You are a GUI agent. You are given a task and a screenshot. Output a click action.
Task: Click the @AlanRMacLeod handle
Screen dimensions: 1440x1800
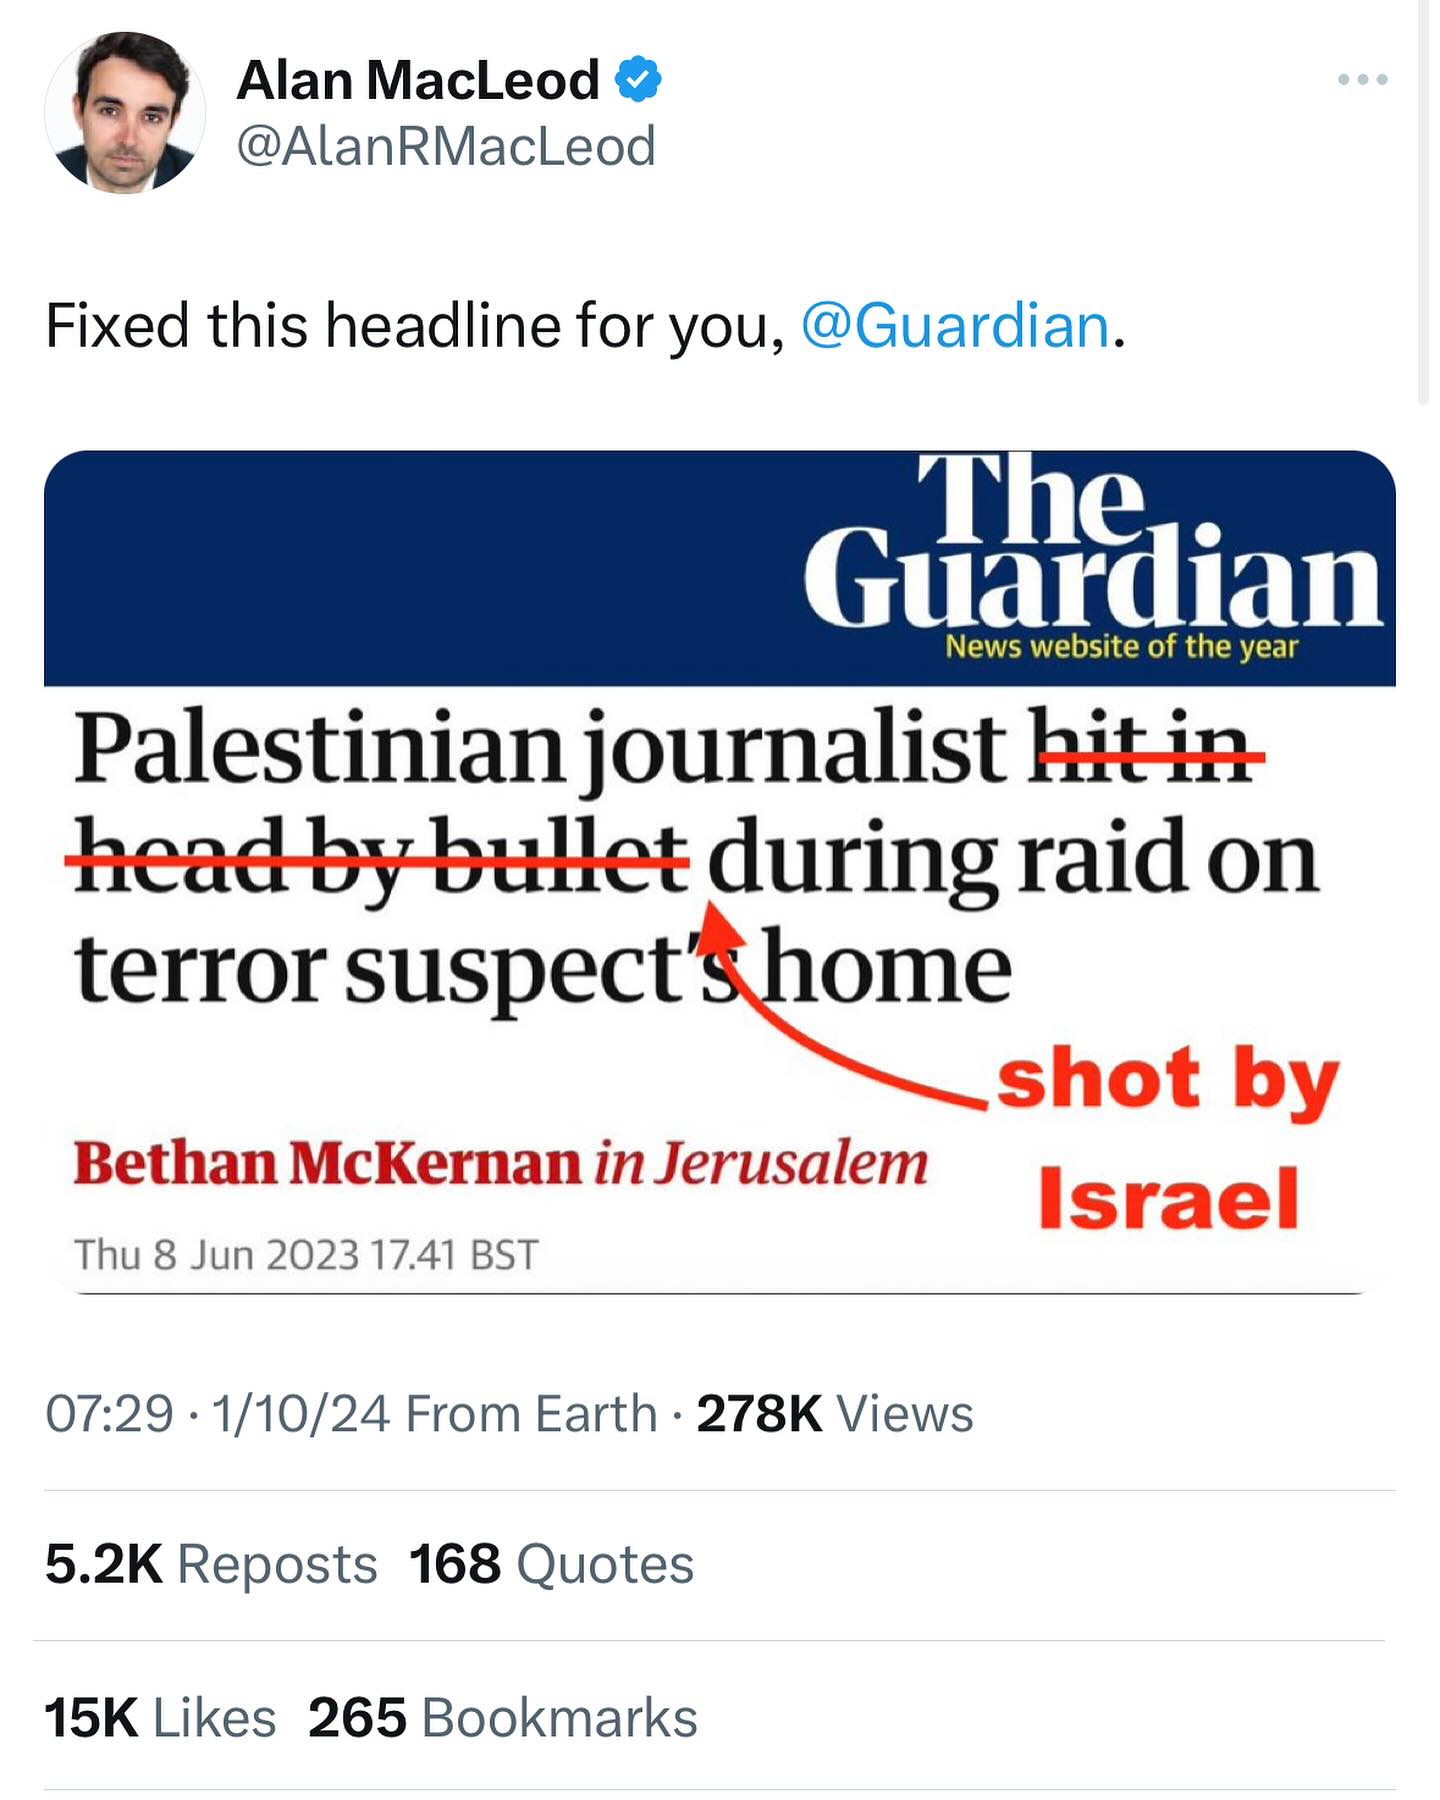click(x=445, y=146)
